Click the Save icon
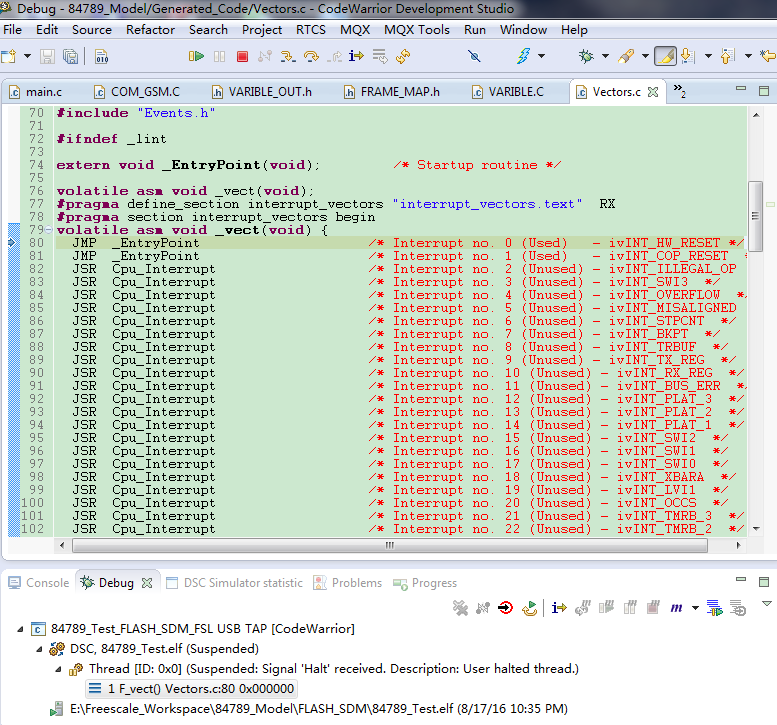Screen dimensions: 777x725 coord(48,56)
